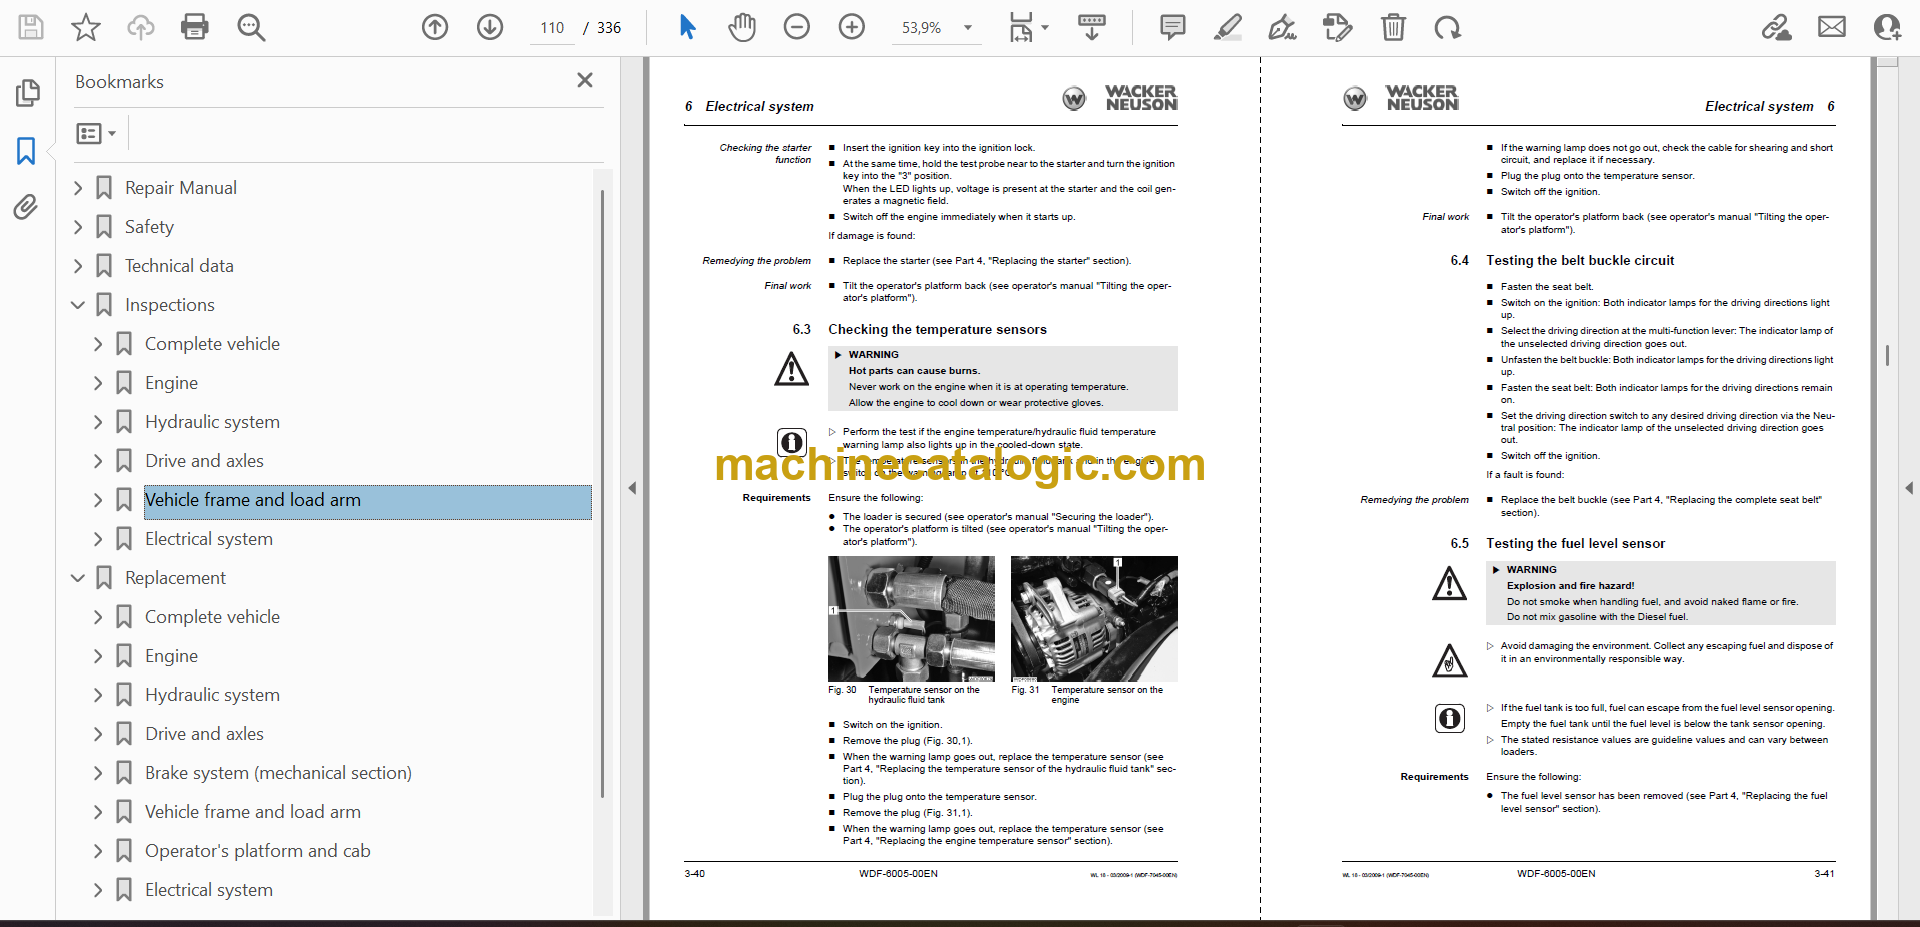Open the Repair Manual bookmark
Viewport: 1920px width, 927px height.
click(x=181, y=188)
